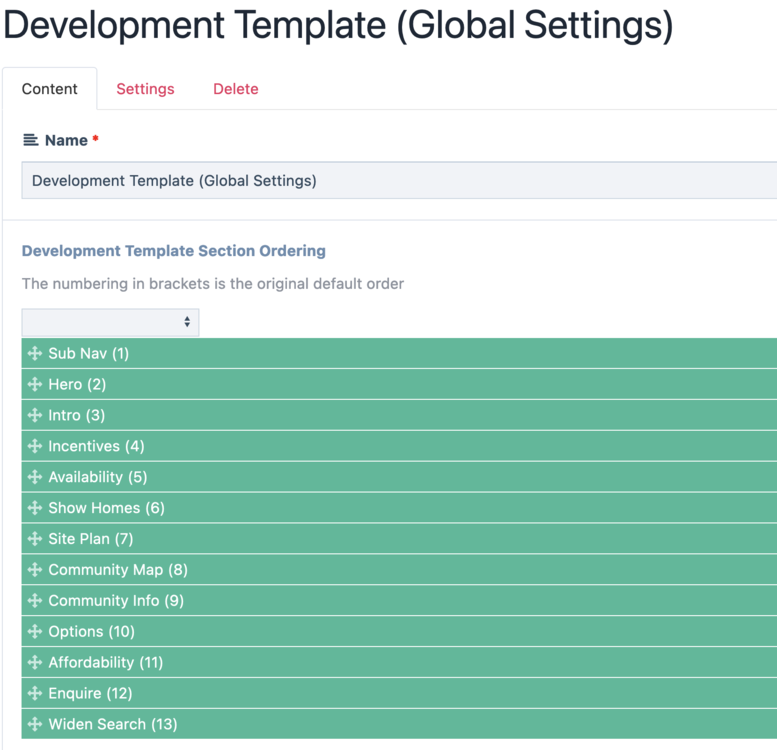Screen dimensions: 777x750
Task: Open the section ordering dropdown
Action: [110, 322]
